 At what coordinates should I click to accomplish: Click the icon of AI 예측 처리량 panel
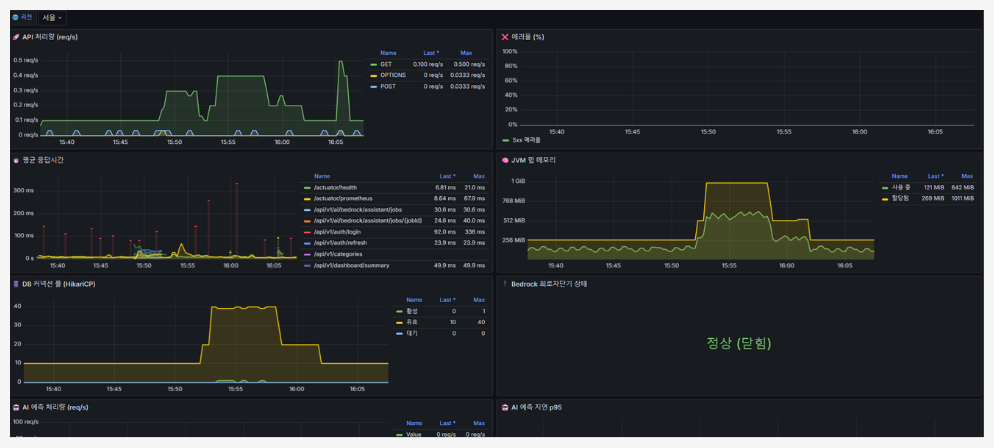coord(16,407)
